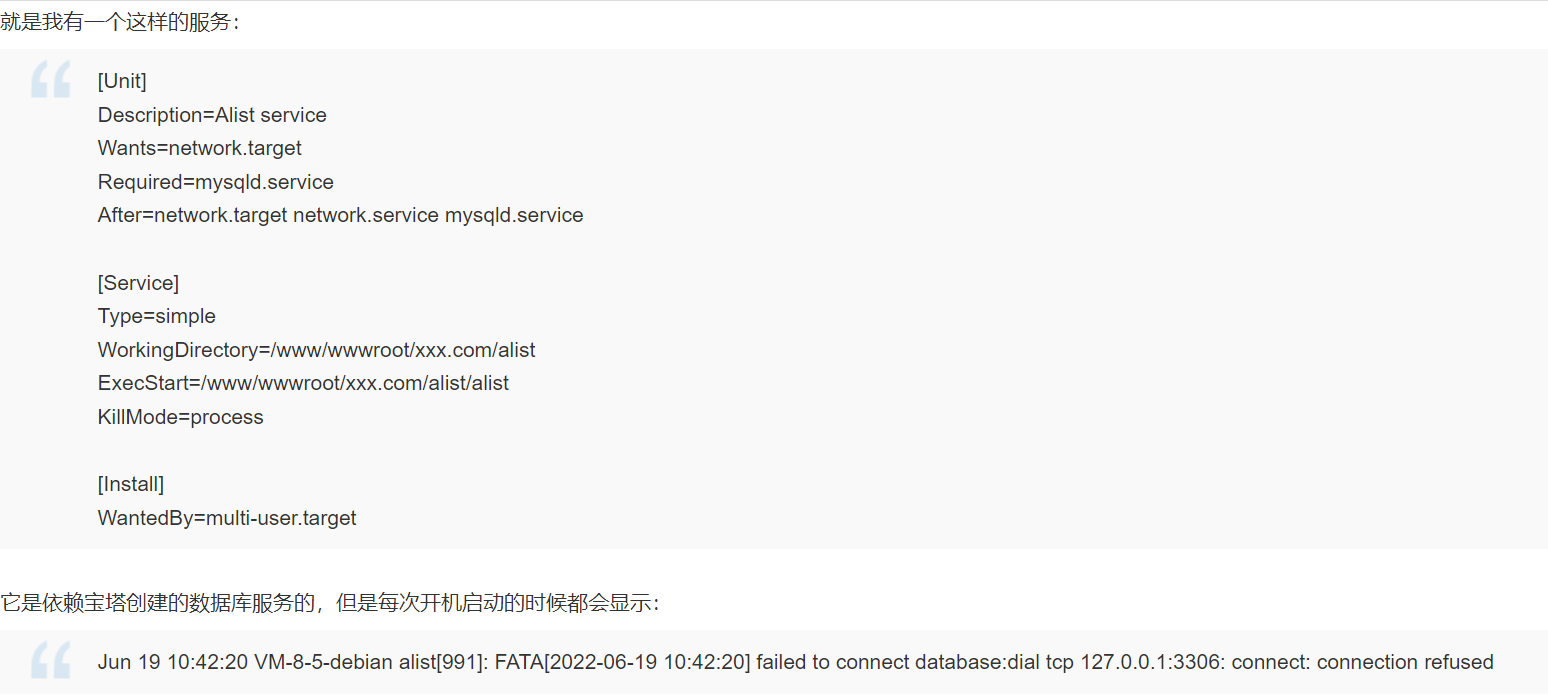Click the [Unit] section header line
This screenshot has width=1548, height=697.
122,81
